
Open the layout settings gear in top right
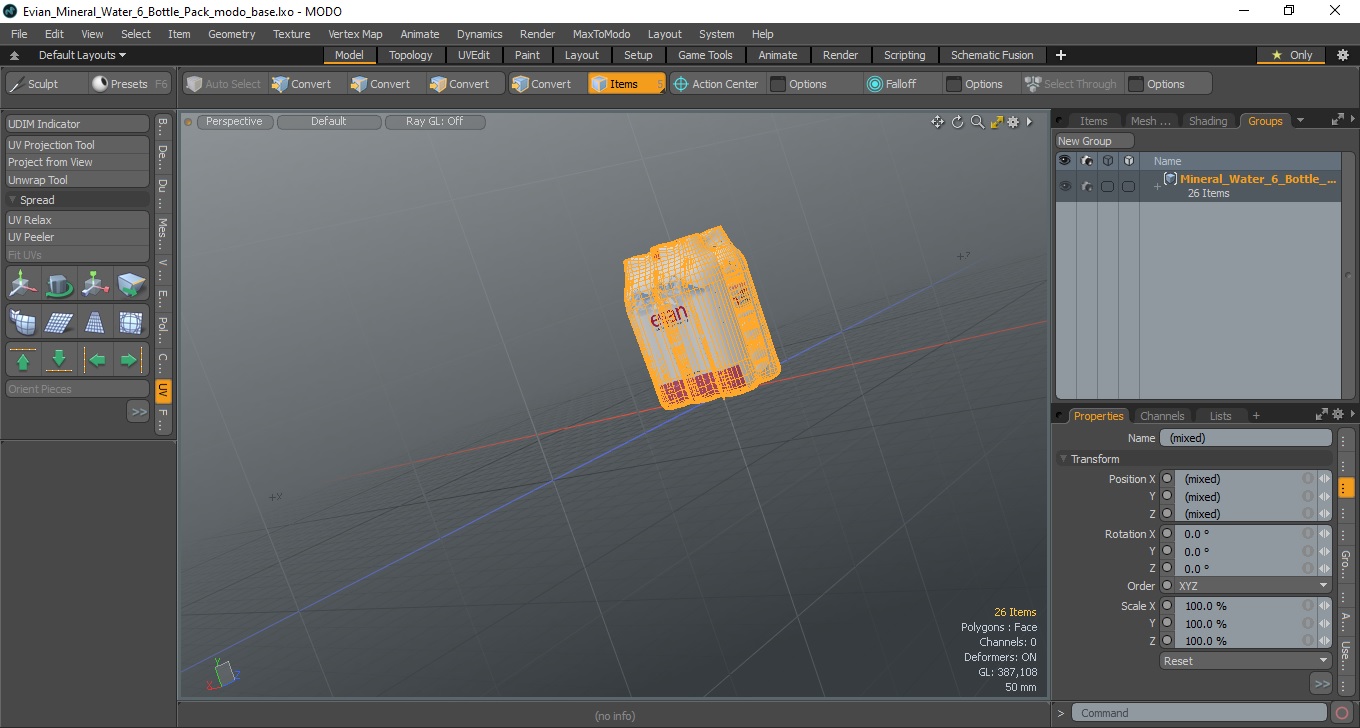coord(1343,55)
